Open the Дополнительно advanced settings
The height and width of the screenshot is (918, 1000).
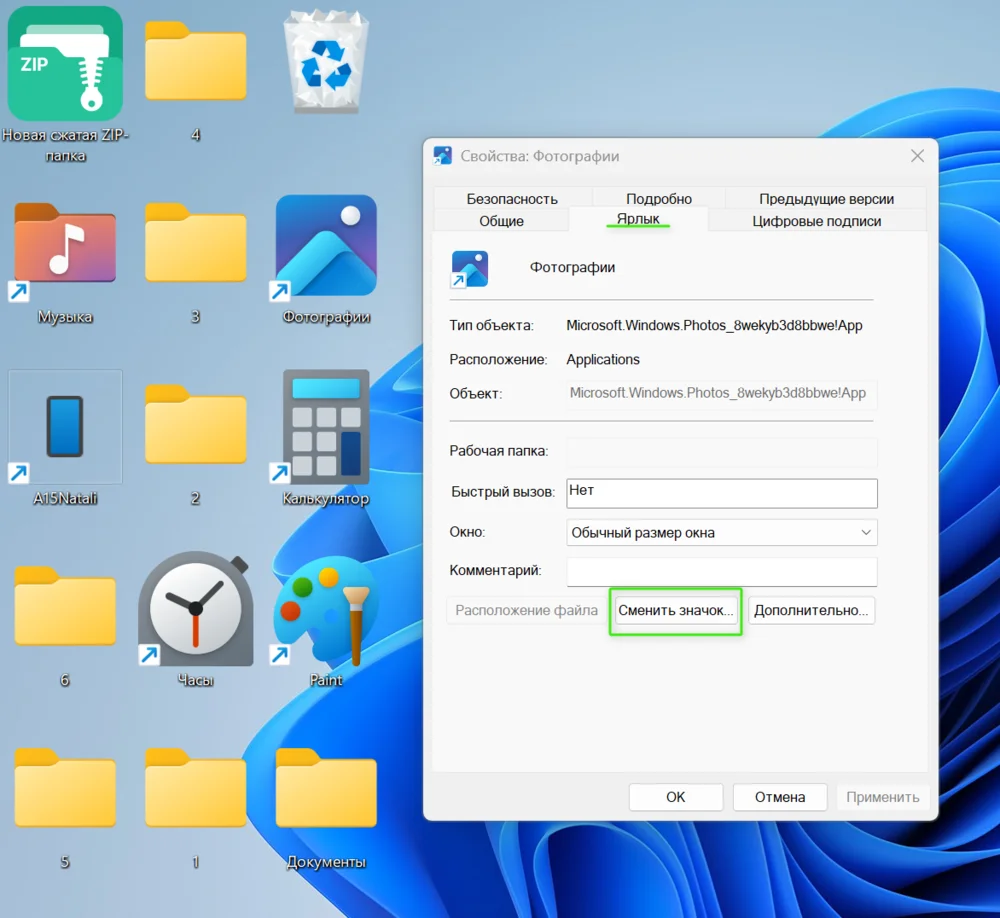coord(811,611)
